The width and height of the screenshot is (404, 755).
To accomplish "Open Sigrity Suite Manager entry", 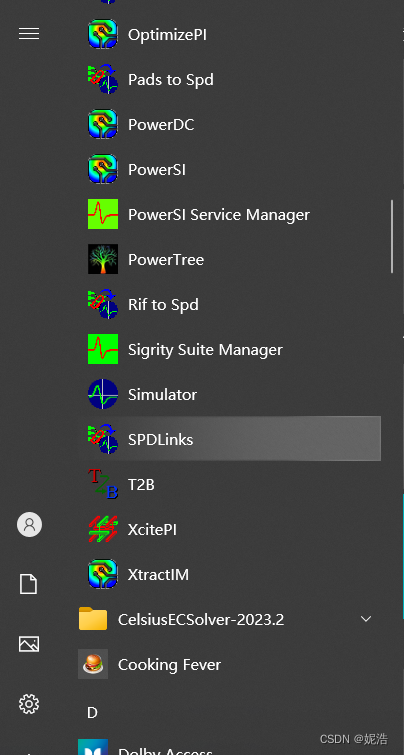I will coord(229,350).
